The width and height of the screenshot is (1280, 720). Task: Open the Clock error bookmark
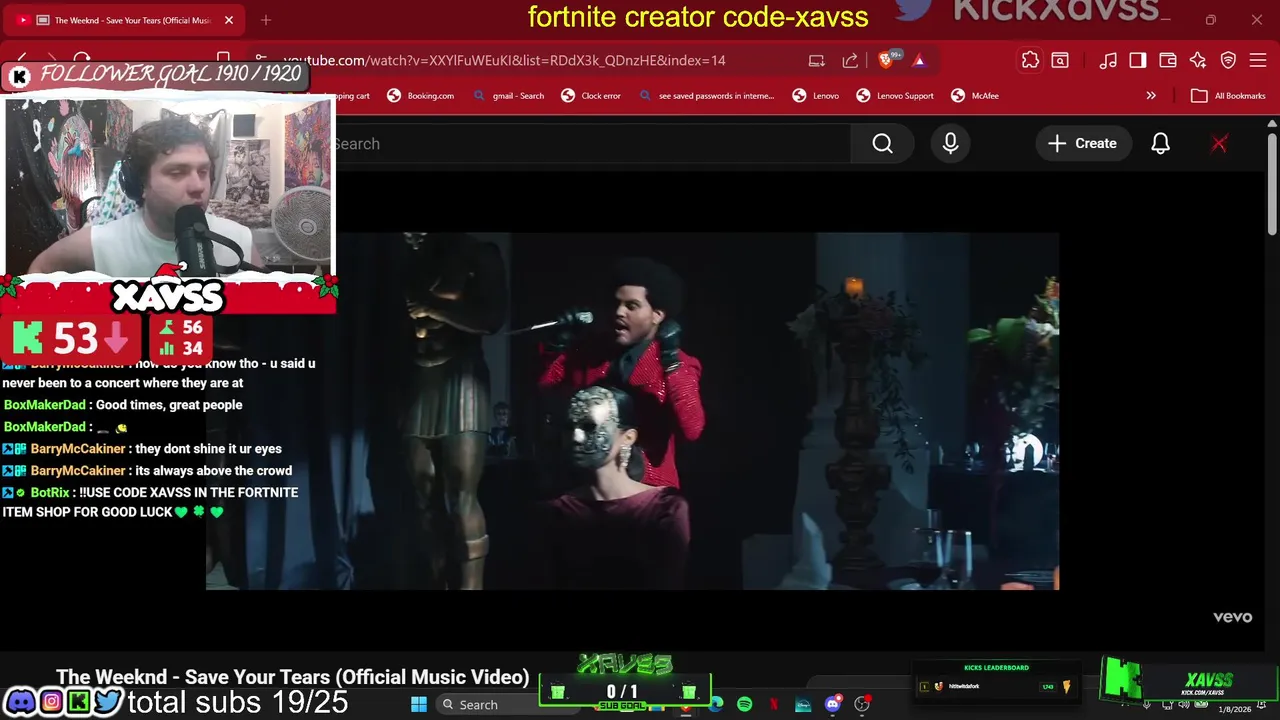pos(591,96)
